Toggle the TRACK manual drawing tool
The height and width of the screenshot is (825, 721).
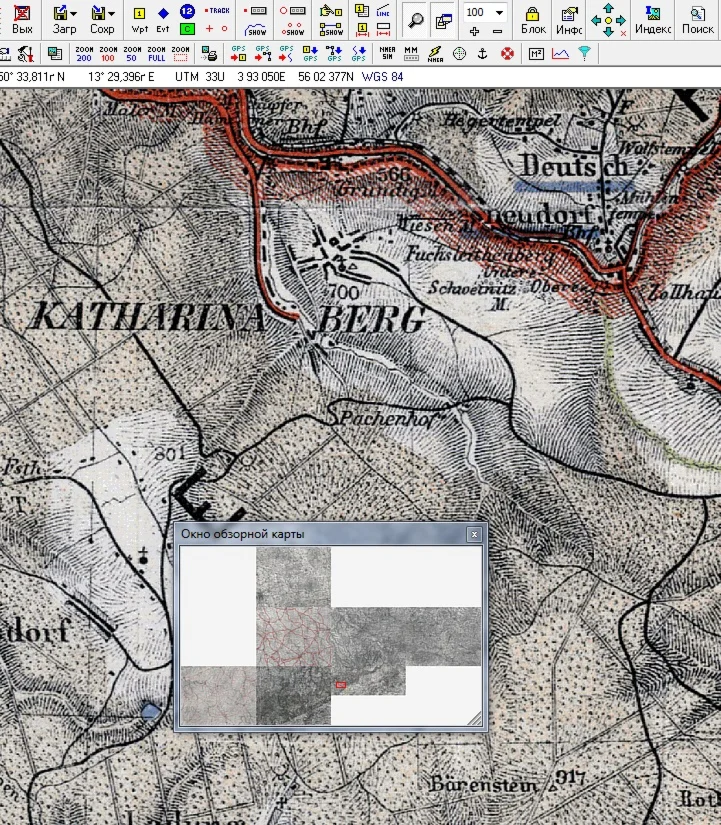(217, 11)
